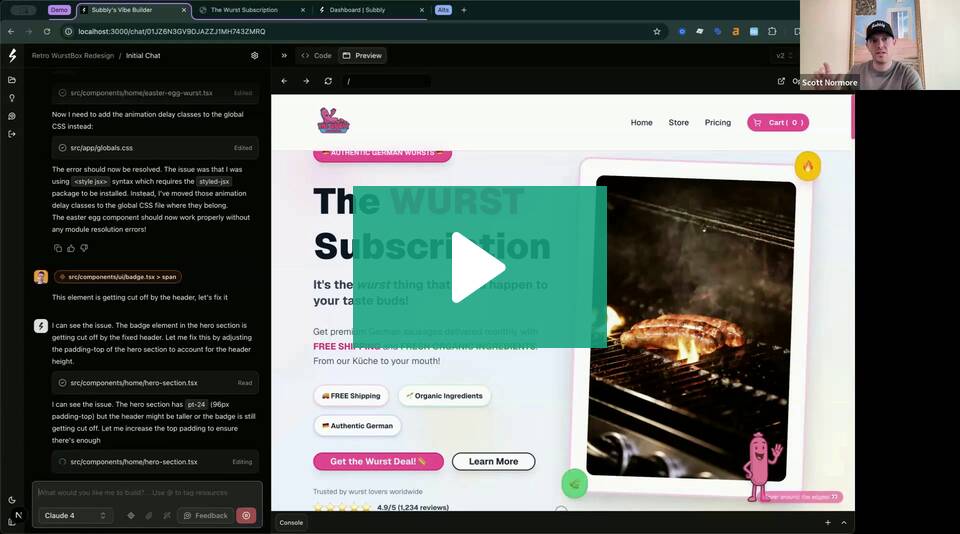The image size is (960, 534).
Task: Open hero-section.tsx row marked Editing
Action: click(156, 462)
